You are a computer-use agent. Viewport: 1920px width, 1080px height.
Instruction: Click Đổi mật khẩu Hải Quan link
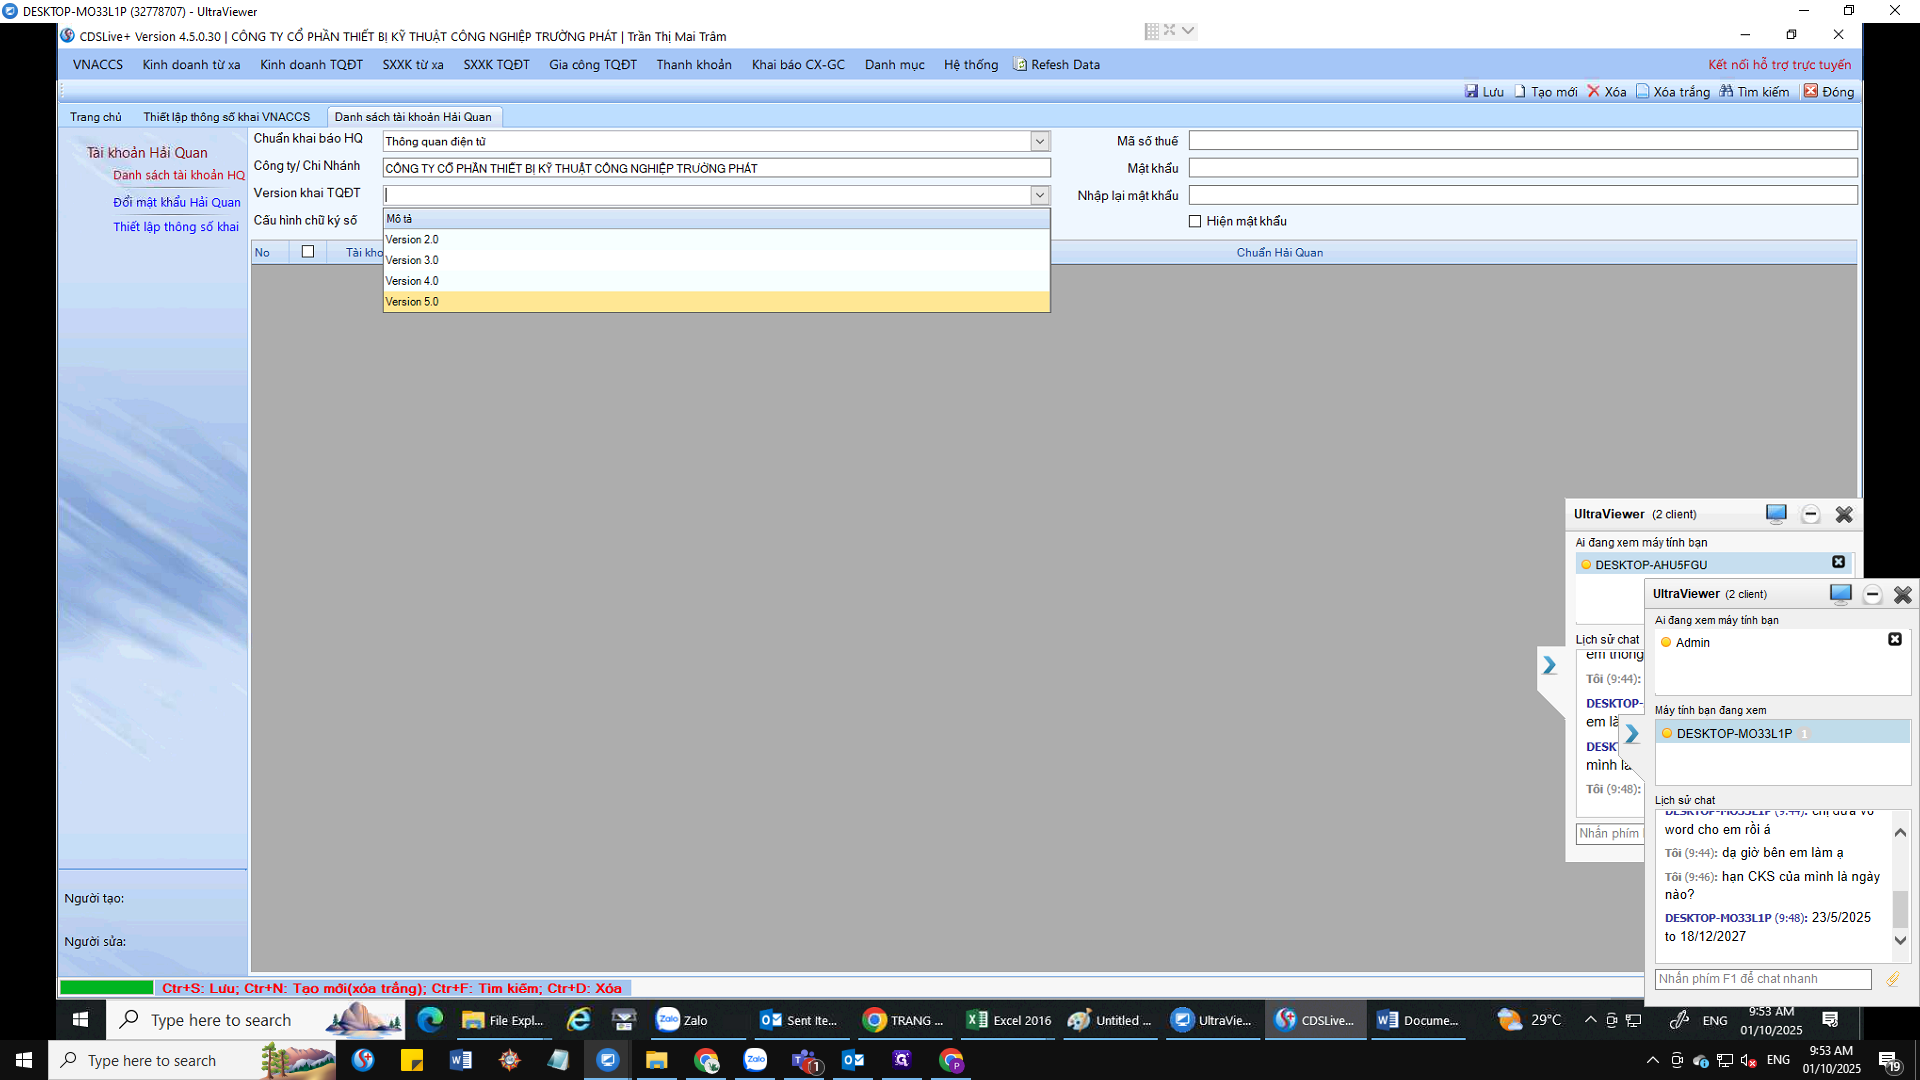coord(177,202)
